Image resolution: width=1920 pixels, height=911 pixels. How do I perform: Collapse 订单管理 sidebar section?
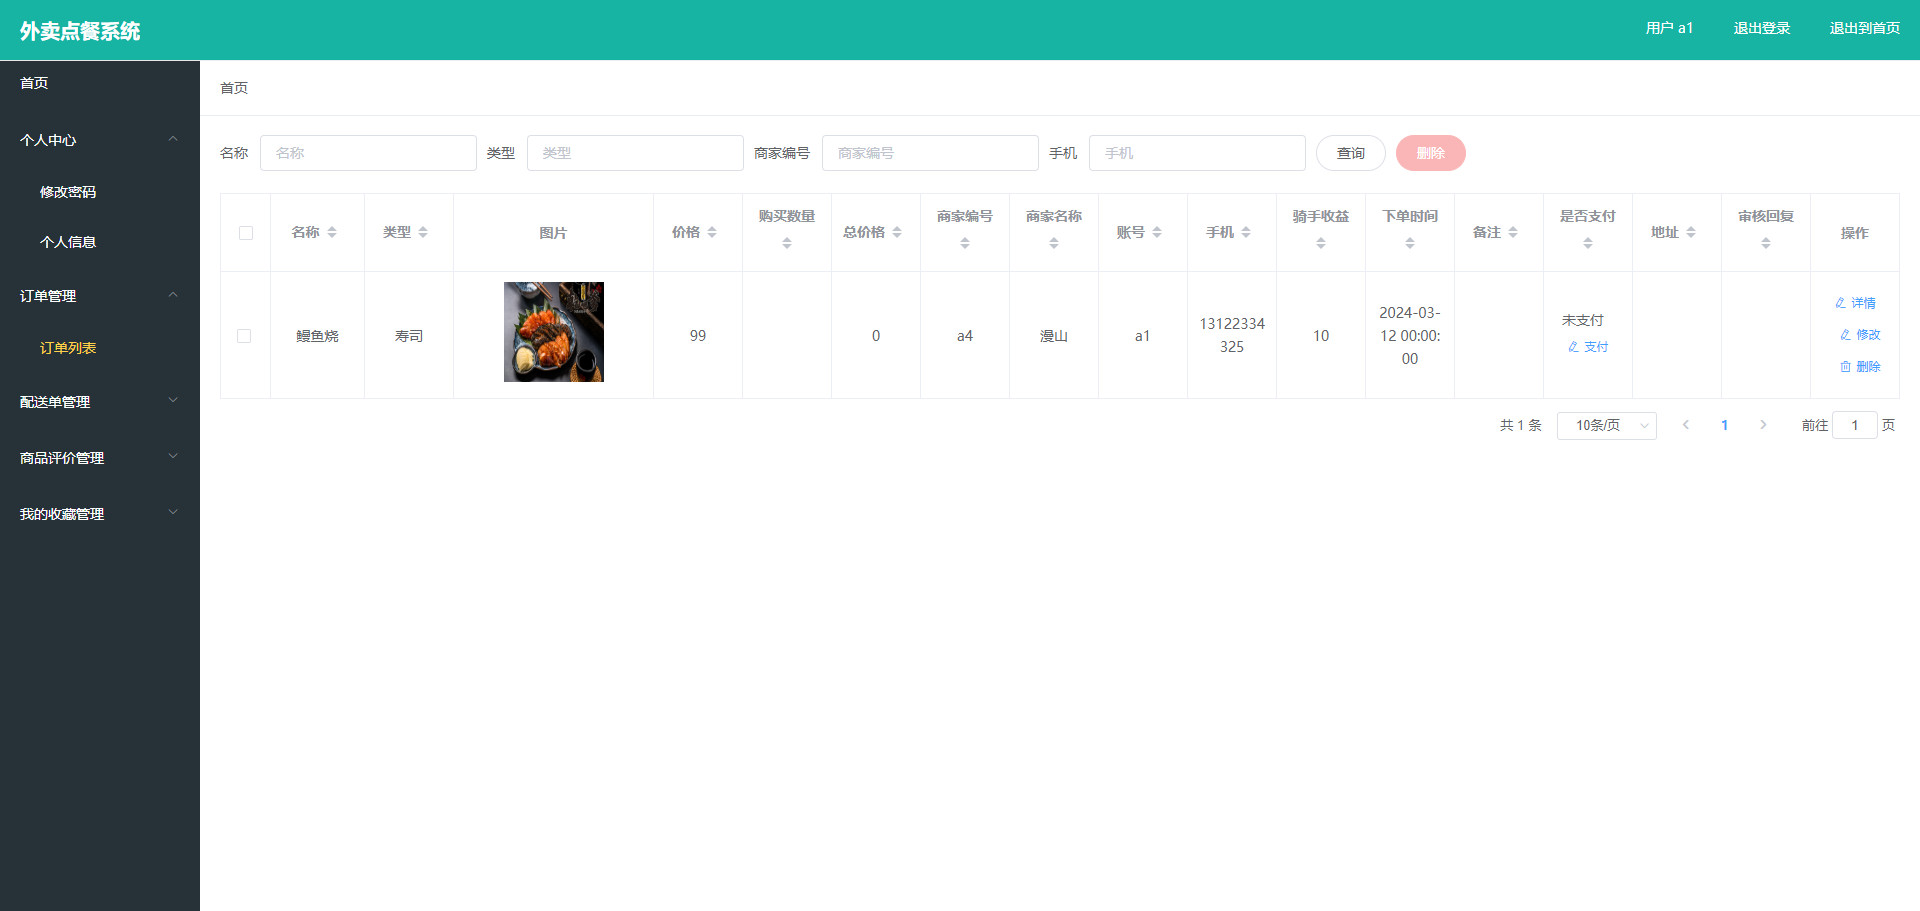point(100,296)
